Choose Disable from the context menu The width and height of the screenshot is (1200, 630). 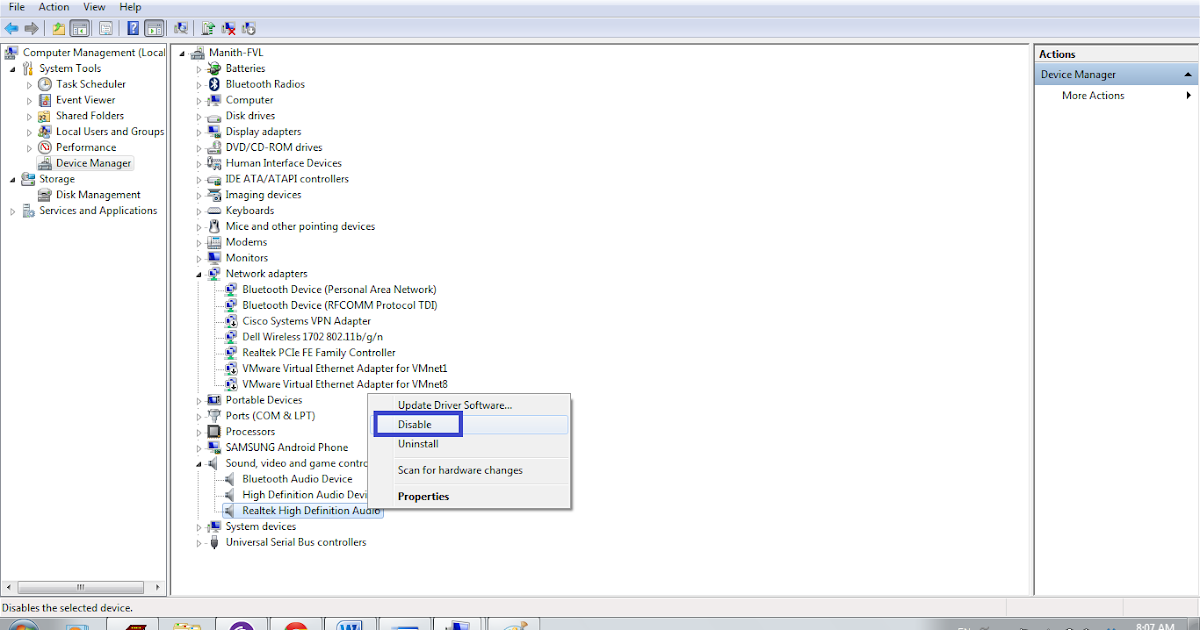tap(417, 424)
